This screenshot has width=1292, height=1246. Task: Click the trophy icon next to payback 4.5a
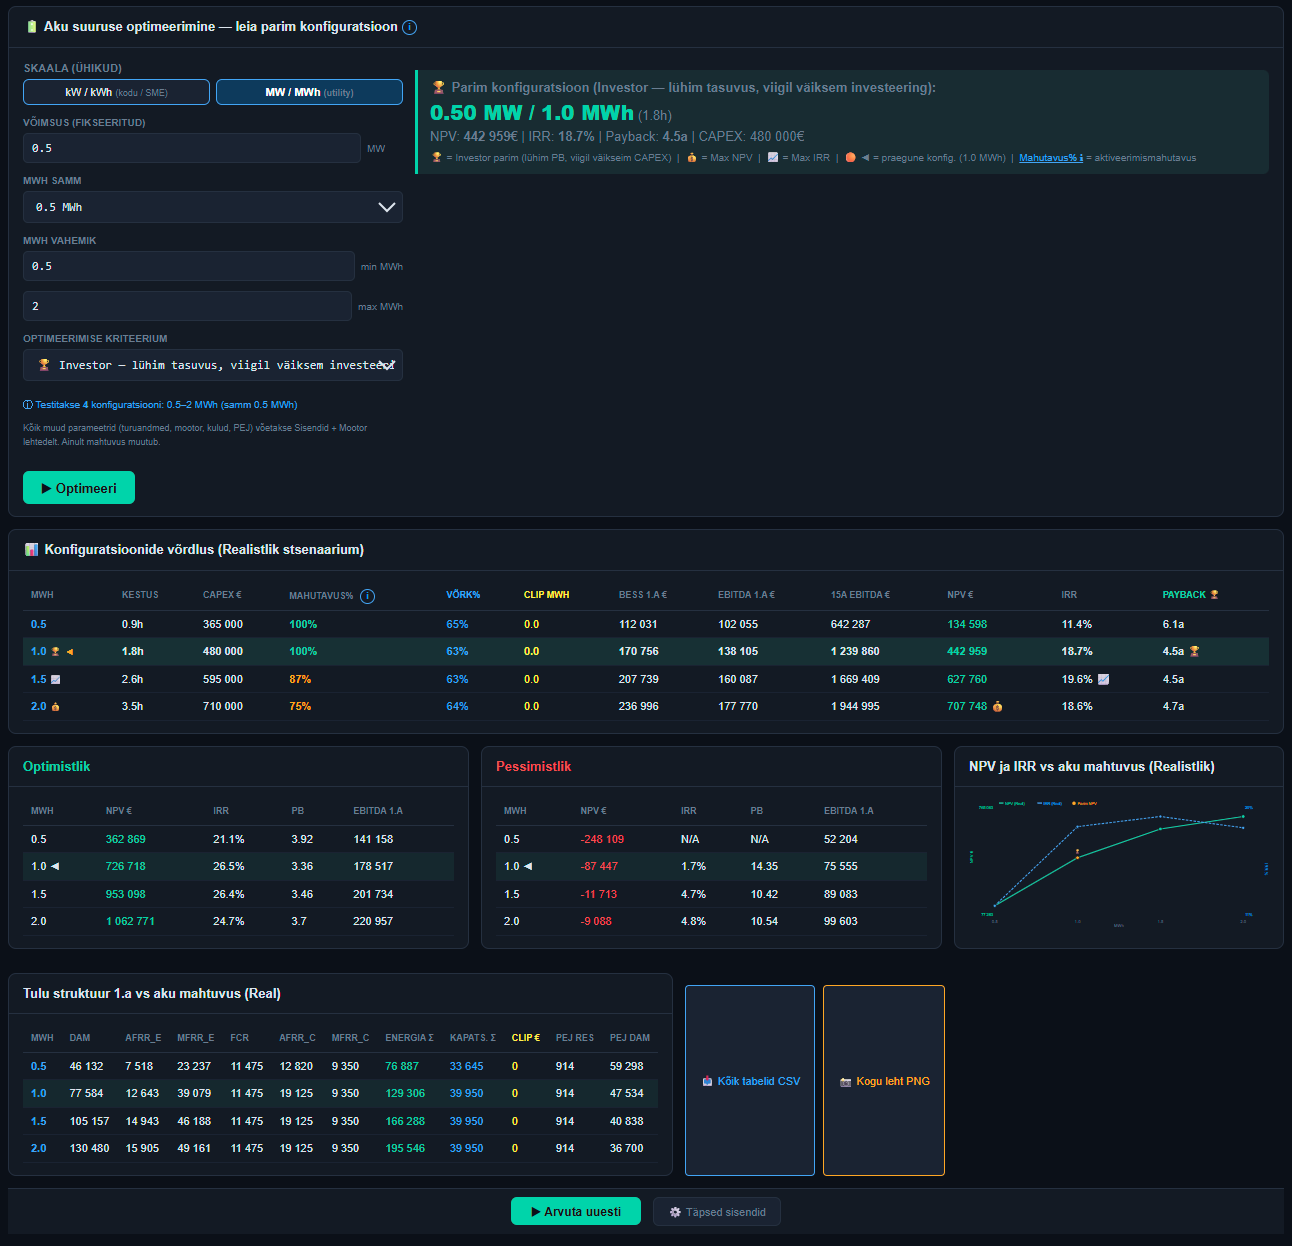tap(1194, 651)
